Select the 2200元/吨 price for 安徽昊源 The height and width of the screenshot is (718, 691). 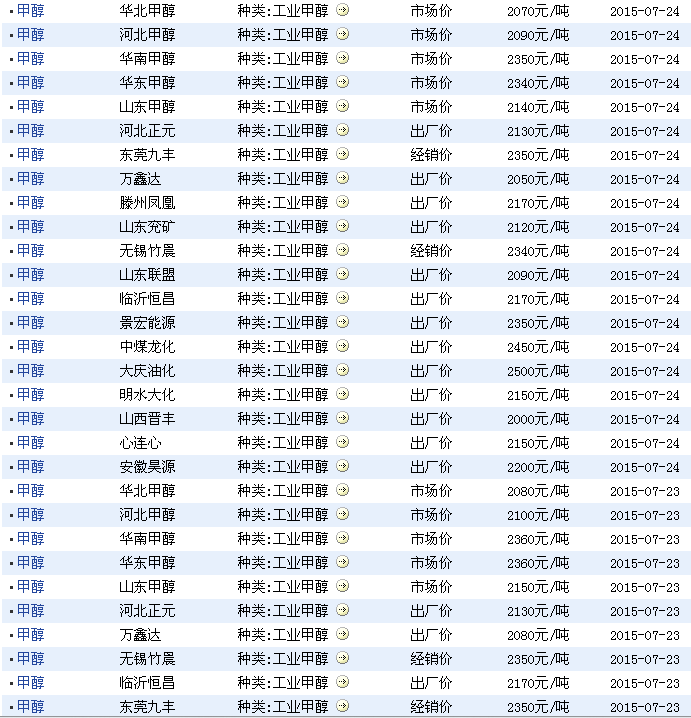coord(538,467)
